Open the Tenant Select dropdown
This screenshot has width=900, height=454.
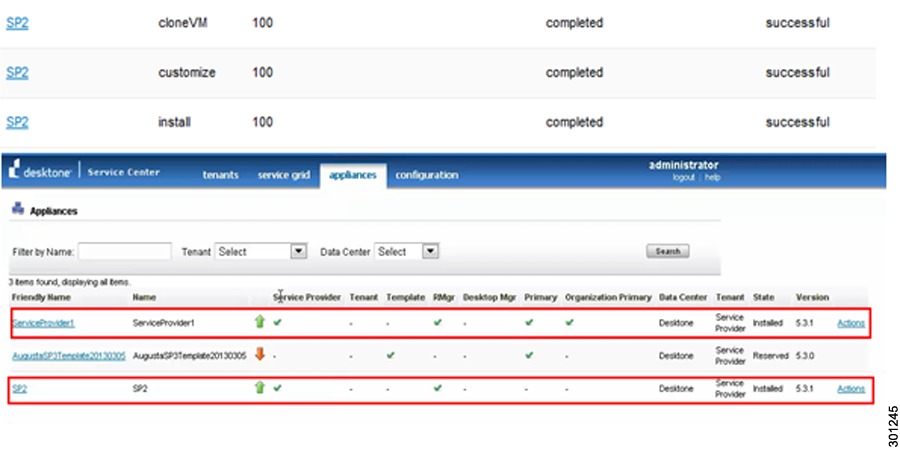click(261, 251)
